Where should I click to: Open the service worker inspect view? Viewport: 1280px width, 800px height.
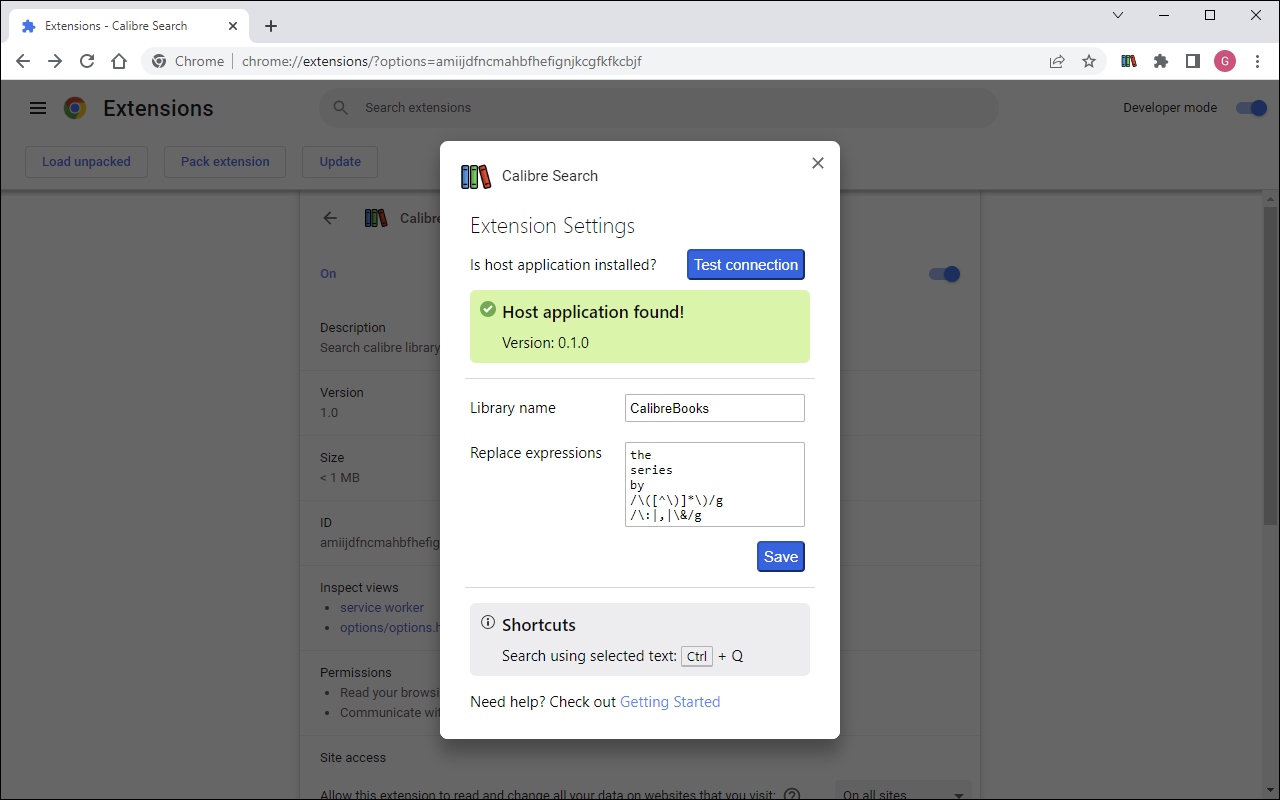[382, 607]
